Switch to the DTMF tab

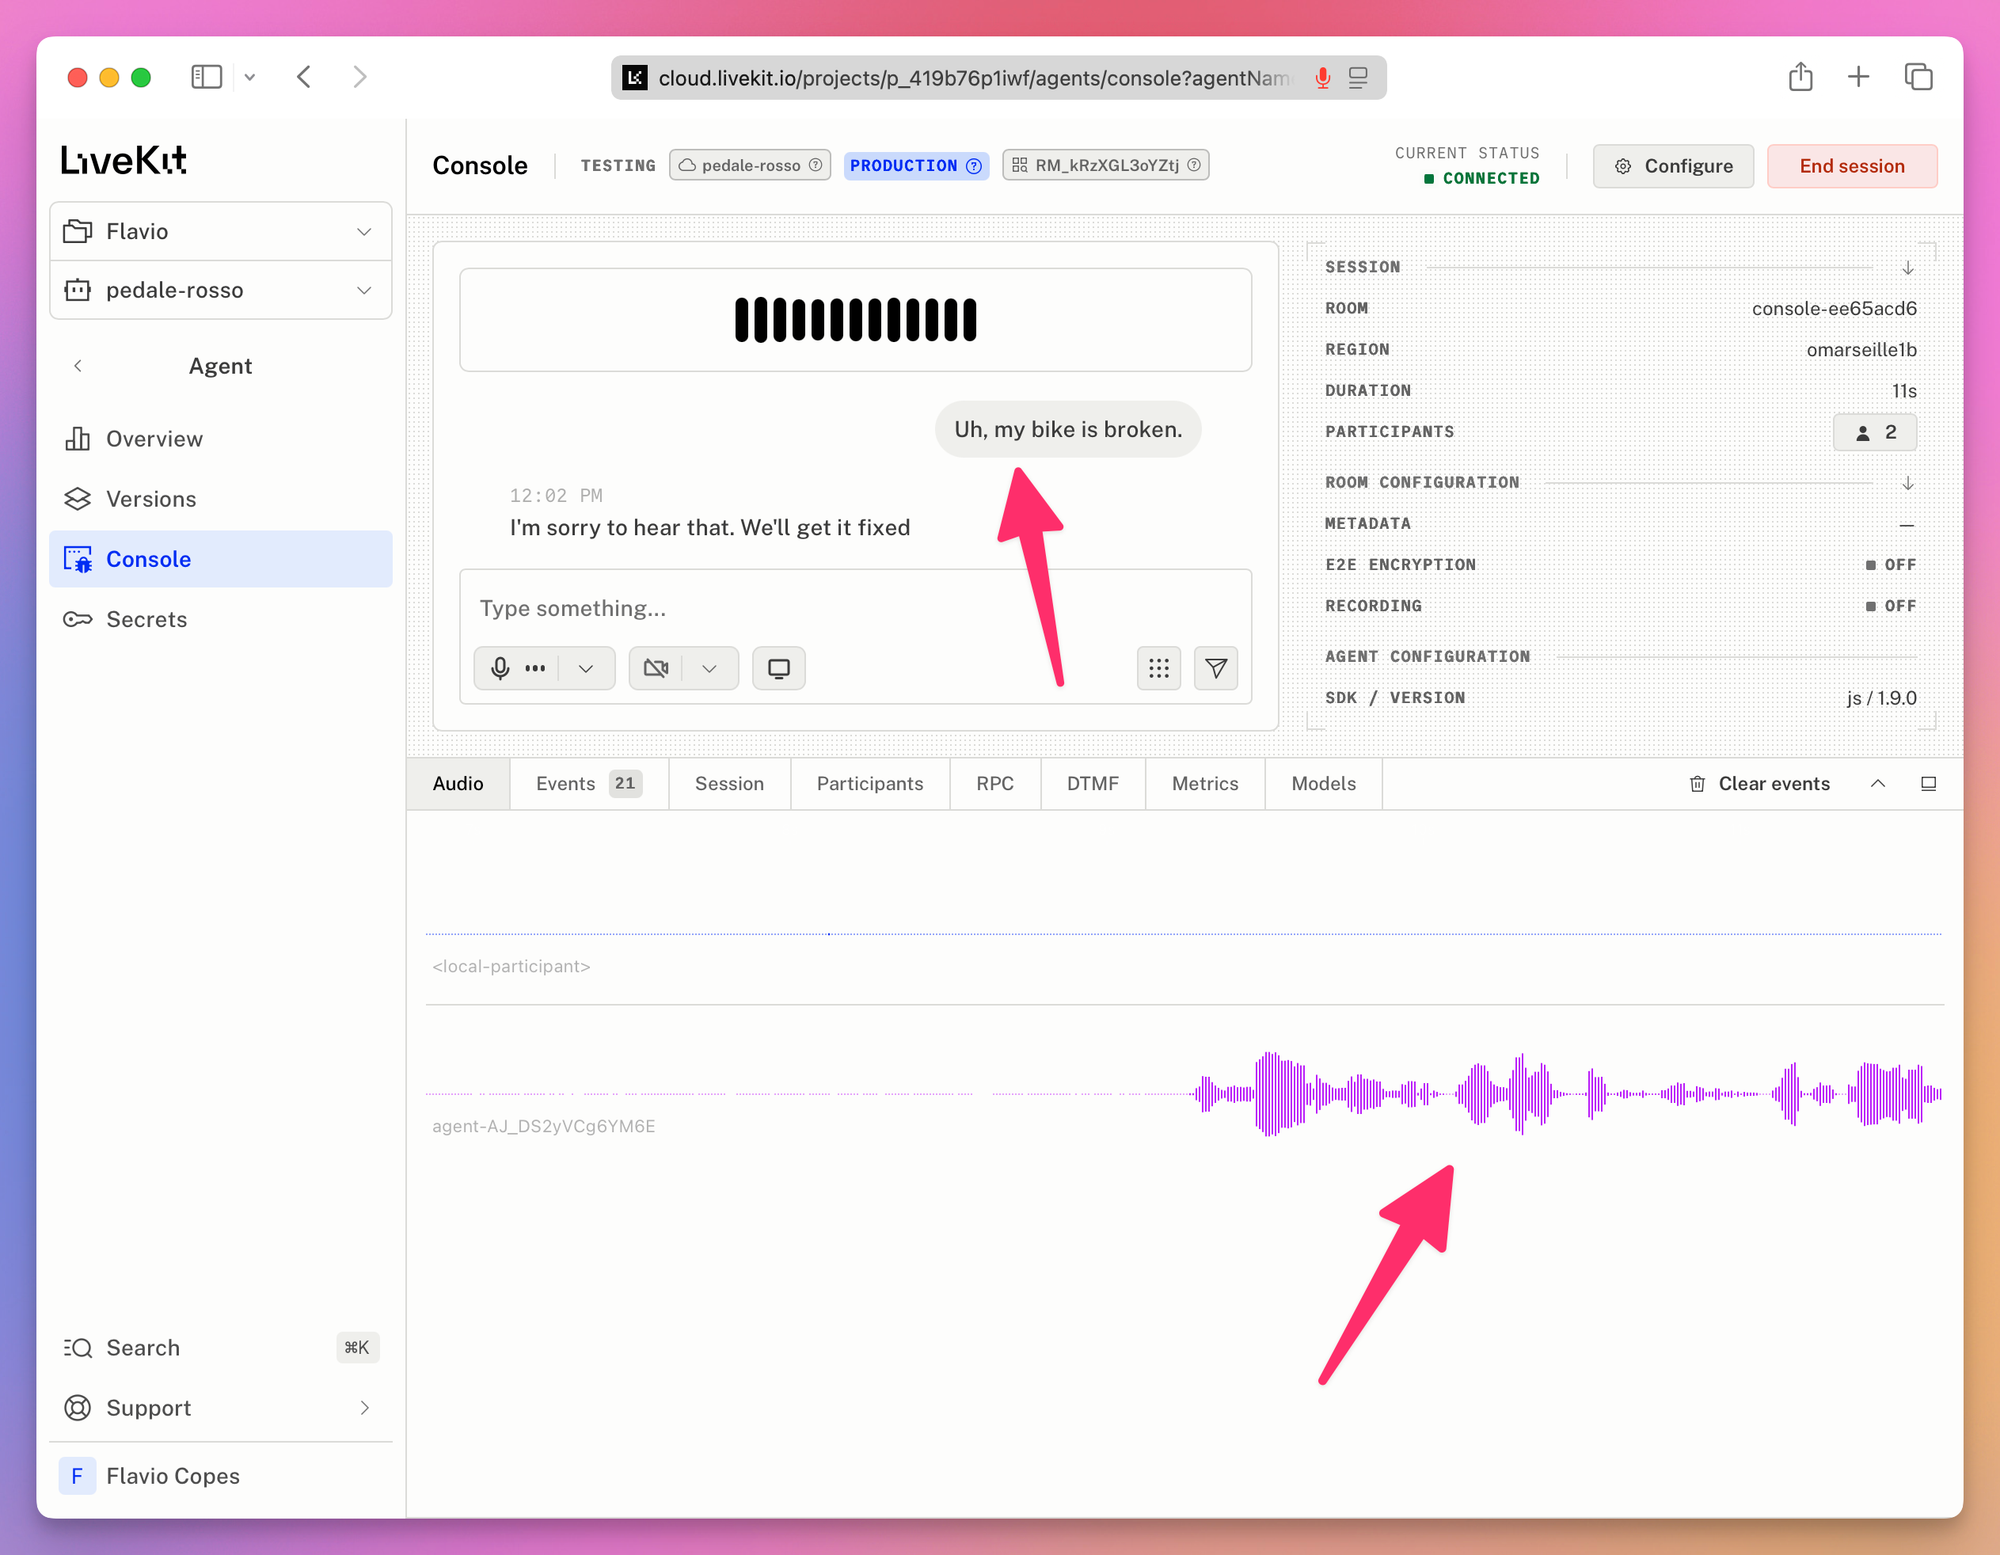pos(1093,784)
